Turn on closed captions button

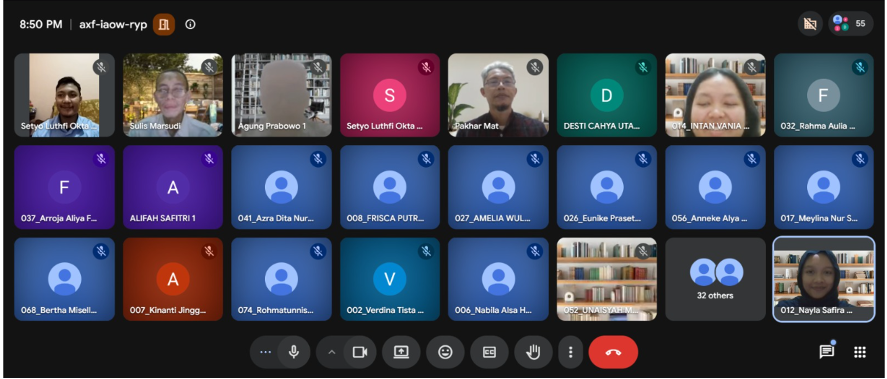coord(489,352)
